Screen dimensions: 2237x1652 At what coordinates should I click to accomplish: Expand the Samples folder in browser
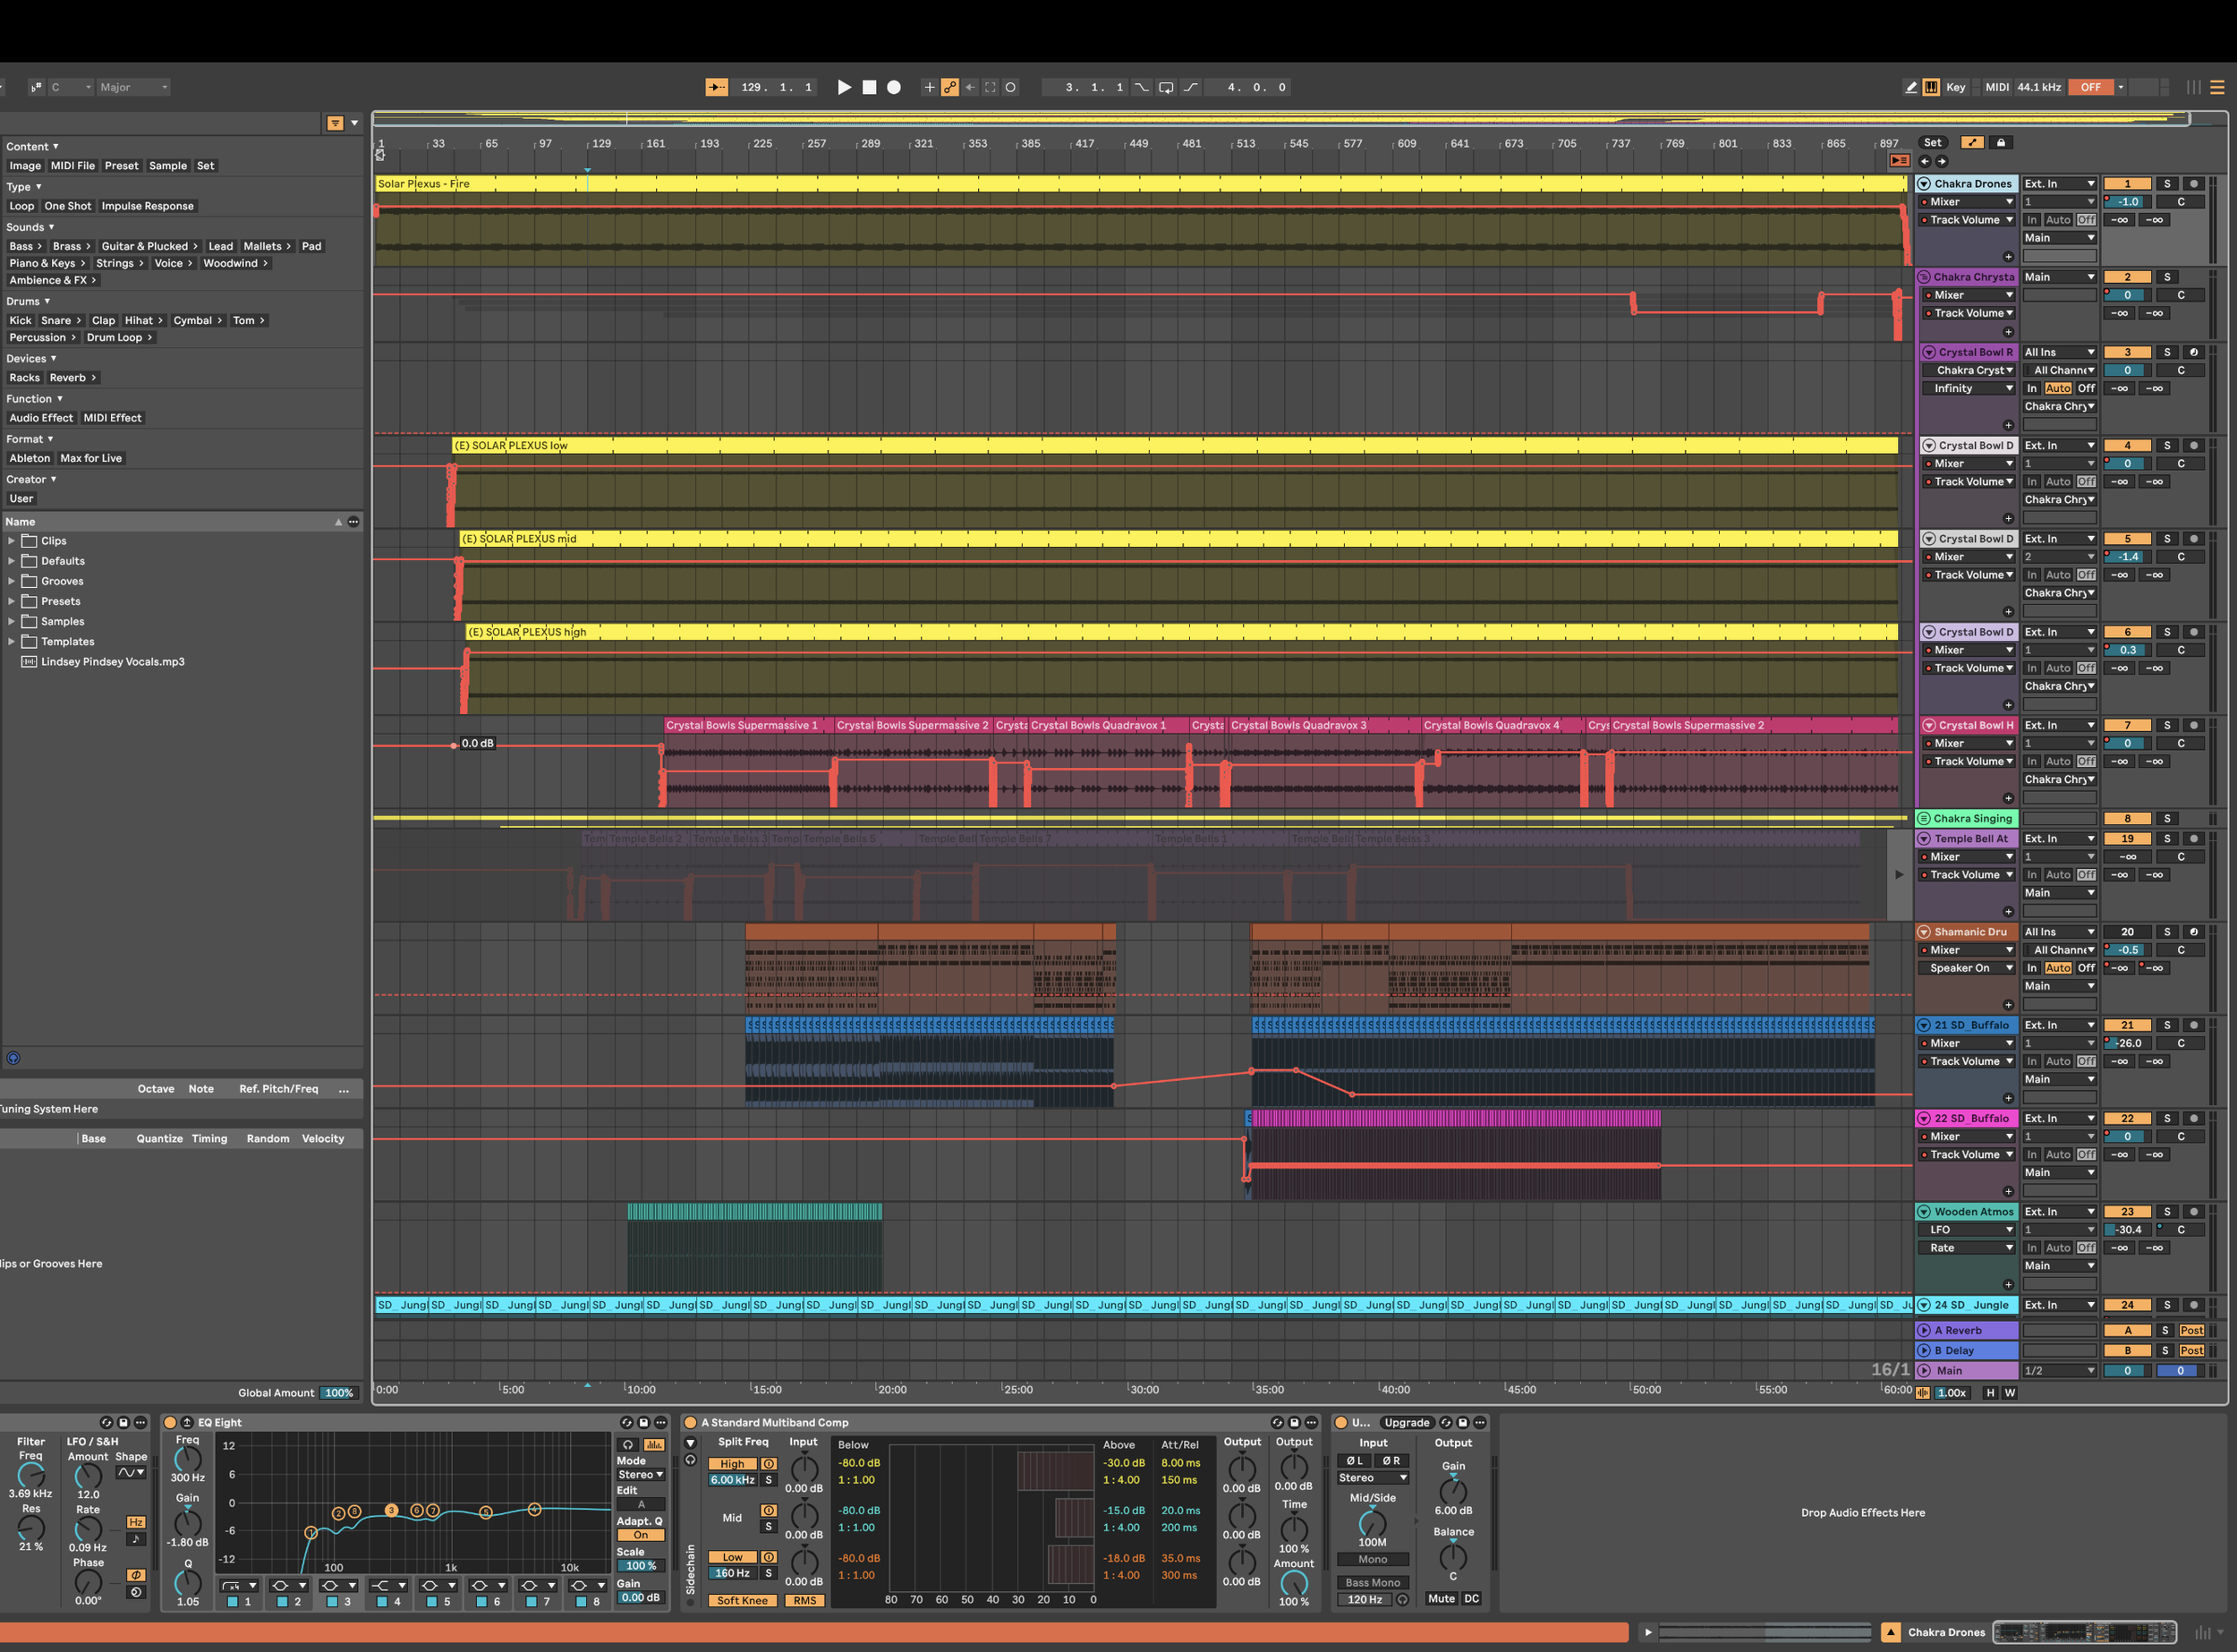point(12,621)
